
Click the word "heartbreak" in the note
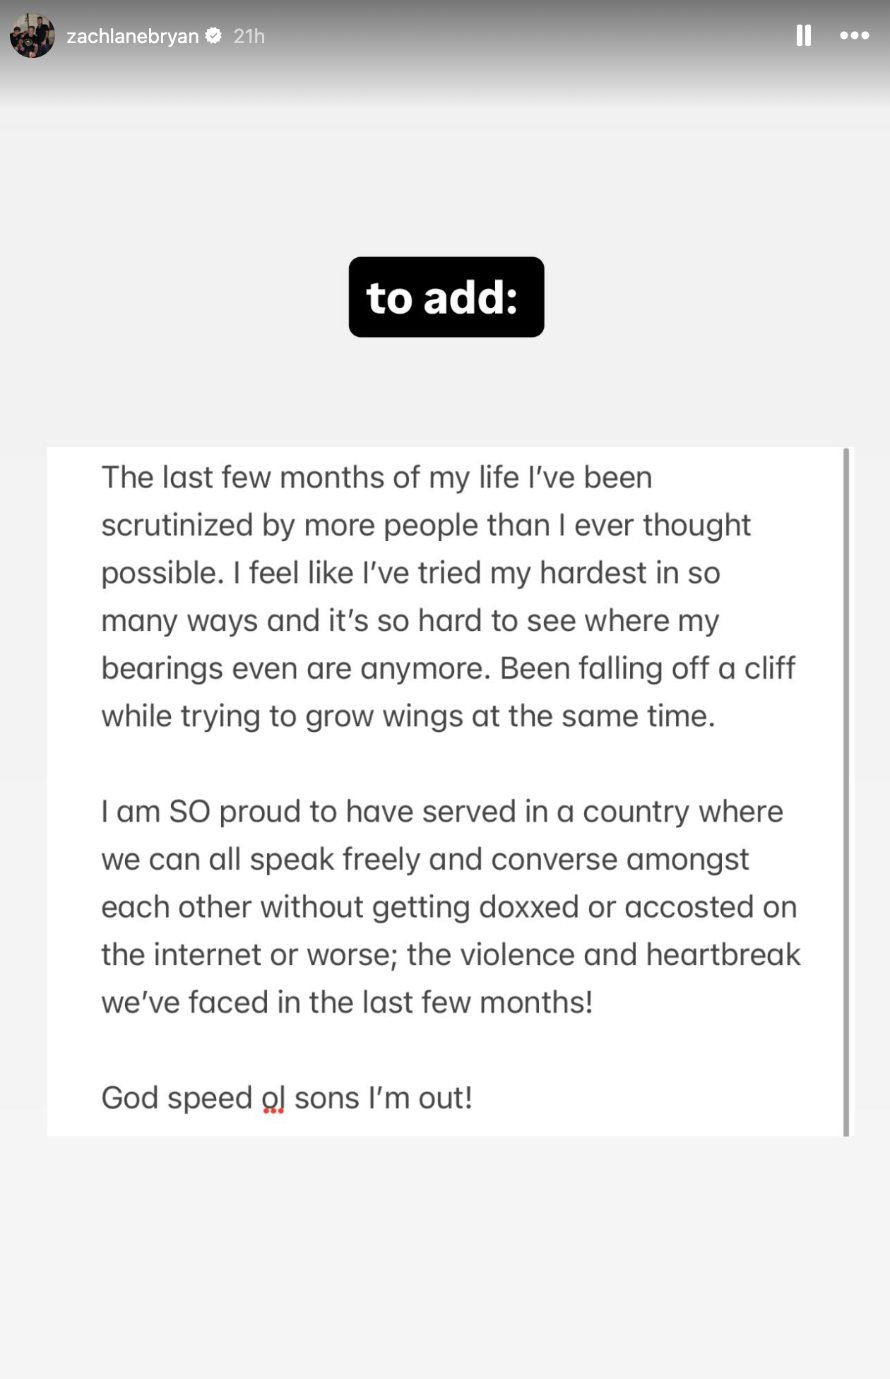[723, 954]
